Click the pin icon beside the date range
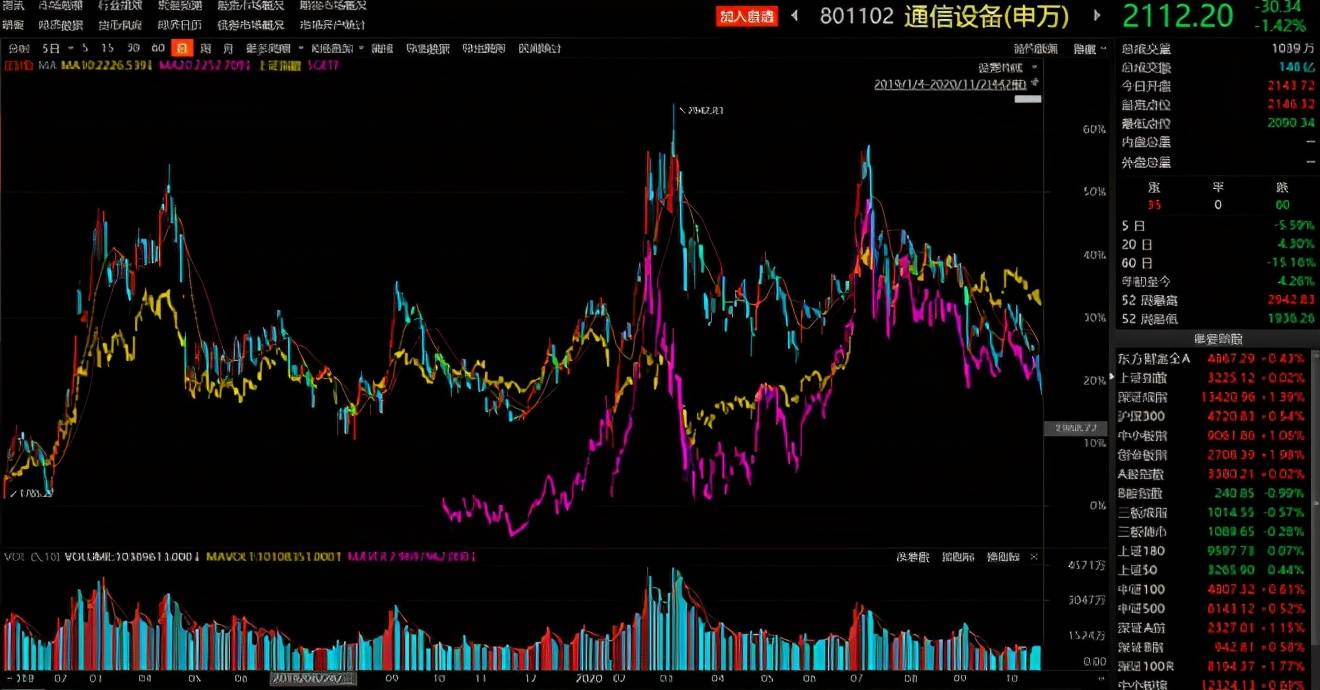Image resolution: width=1320 pixels, height=690 pixels. click(x=1035, y=83)
